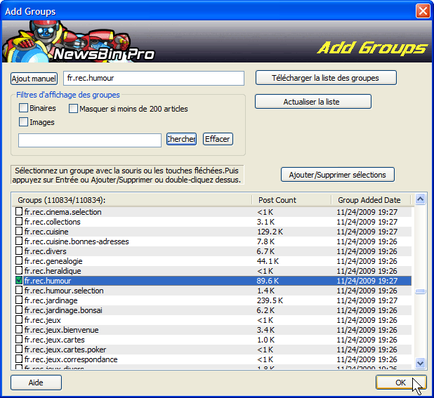Check the fr.rec.jeux.bienvenue checkbox
The height and width of the screenshot is (398, 434).
point(19,329)
